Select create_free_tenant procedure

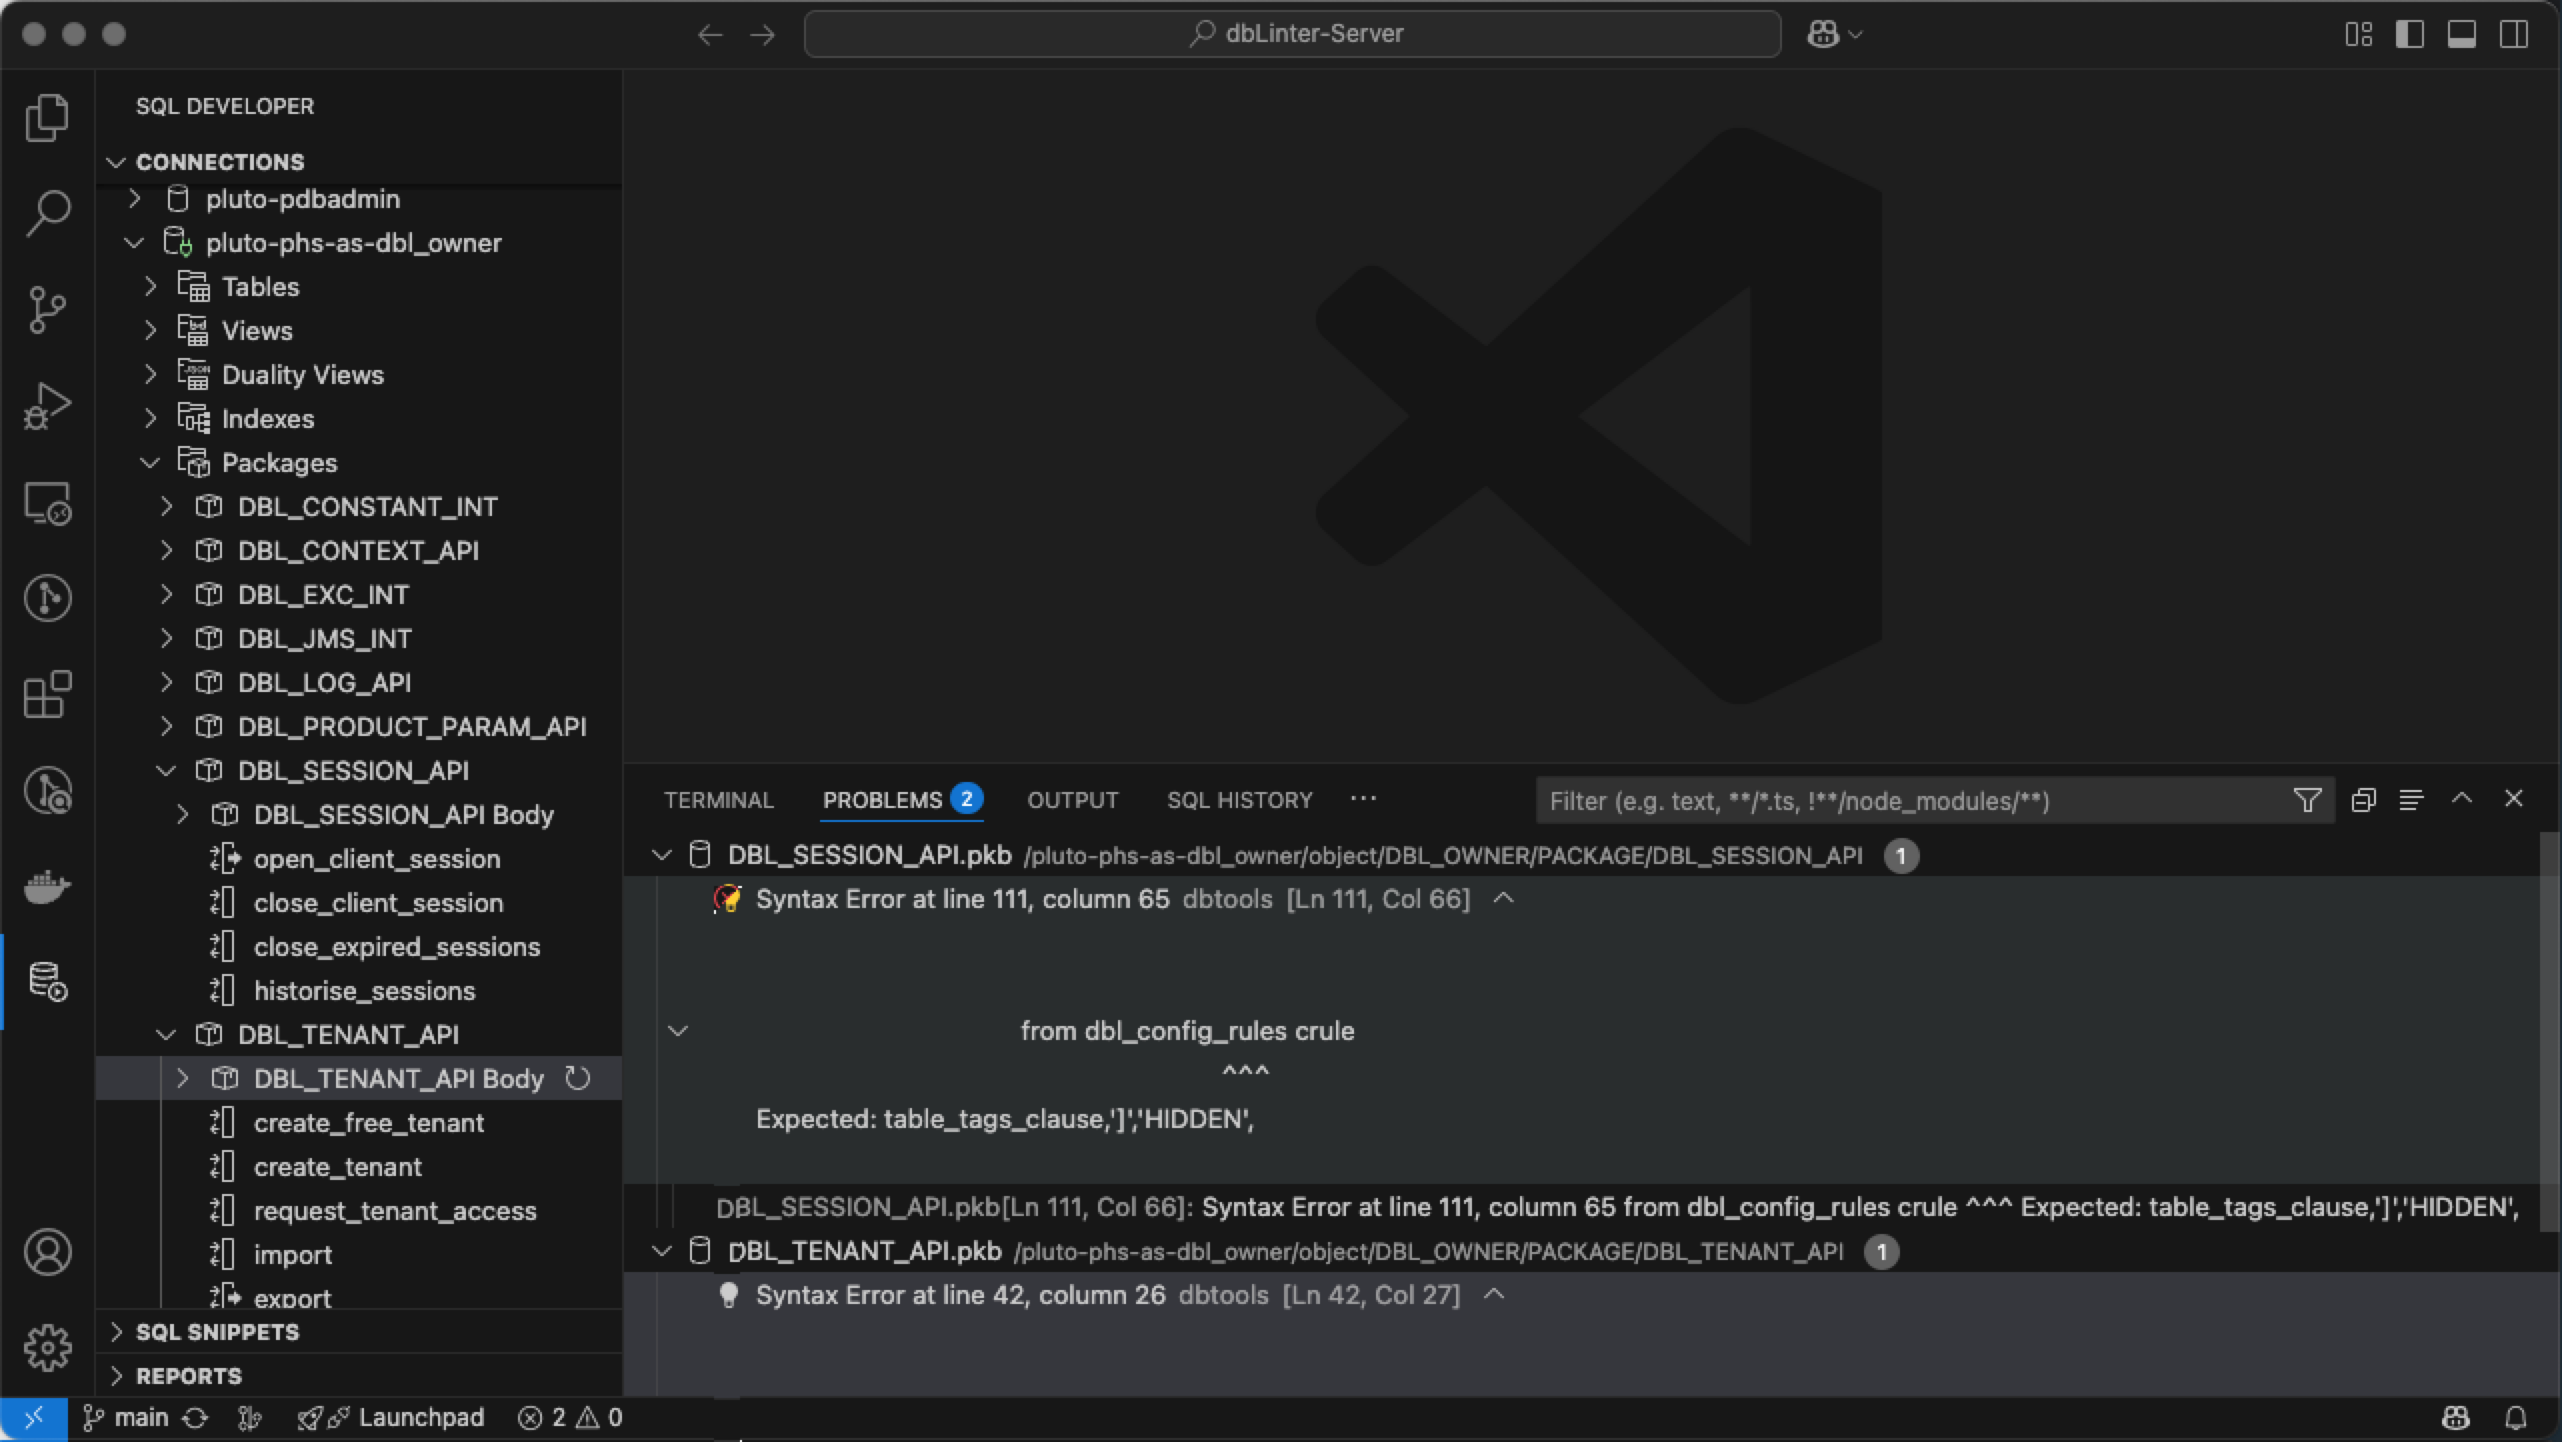tap(368, 1123)
